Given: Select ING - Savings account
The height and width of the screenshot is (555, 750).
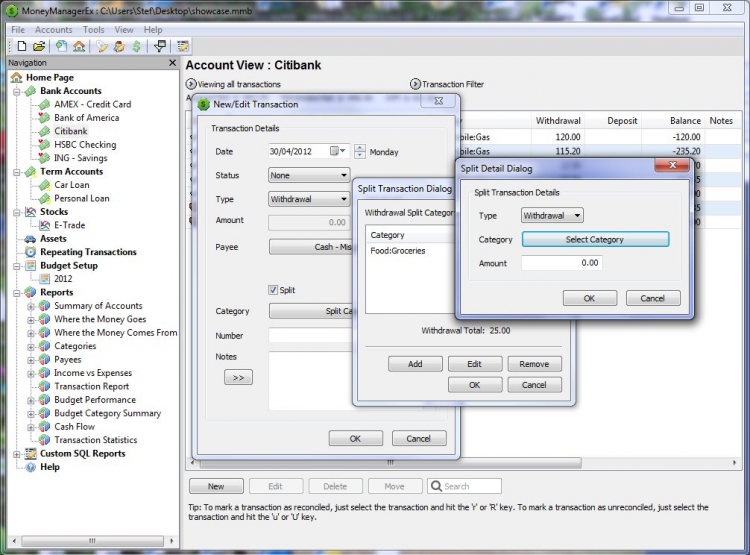Looking at the screenshot, I should pyautogui.click(x=80, y=157).
